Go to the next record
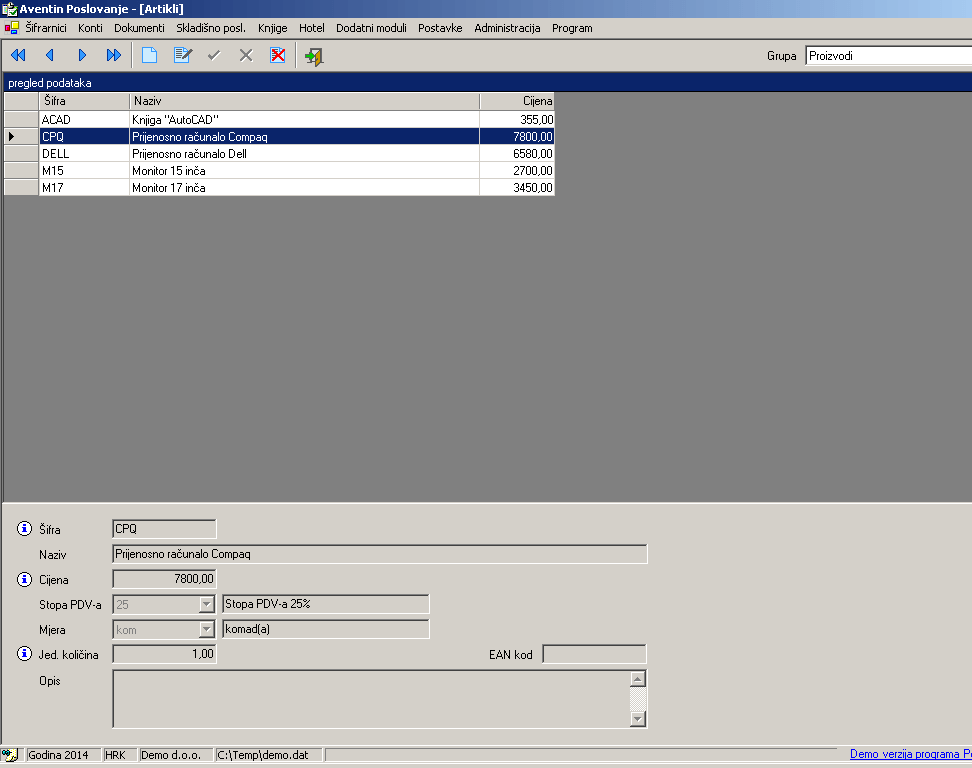 click(x=82, y=56)
